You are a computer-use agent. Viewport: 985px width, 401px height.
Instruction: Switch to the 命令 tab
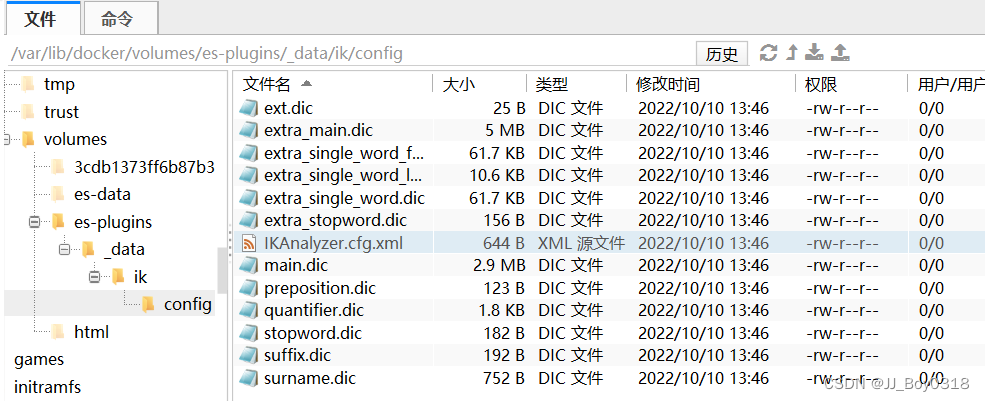click(119, 19)
